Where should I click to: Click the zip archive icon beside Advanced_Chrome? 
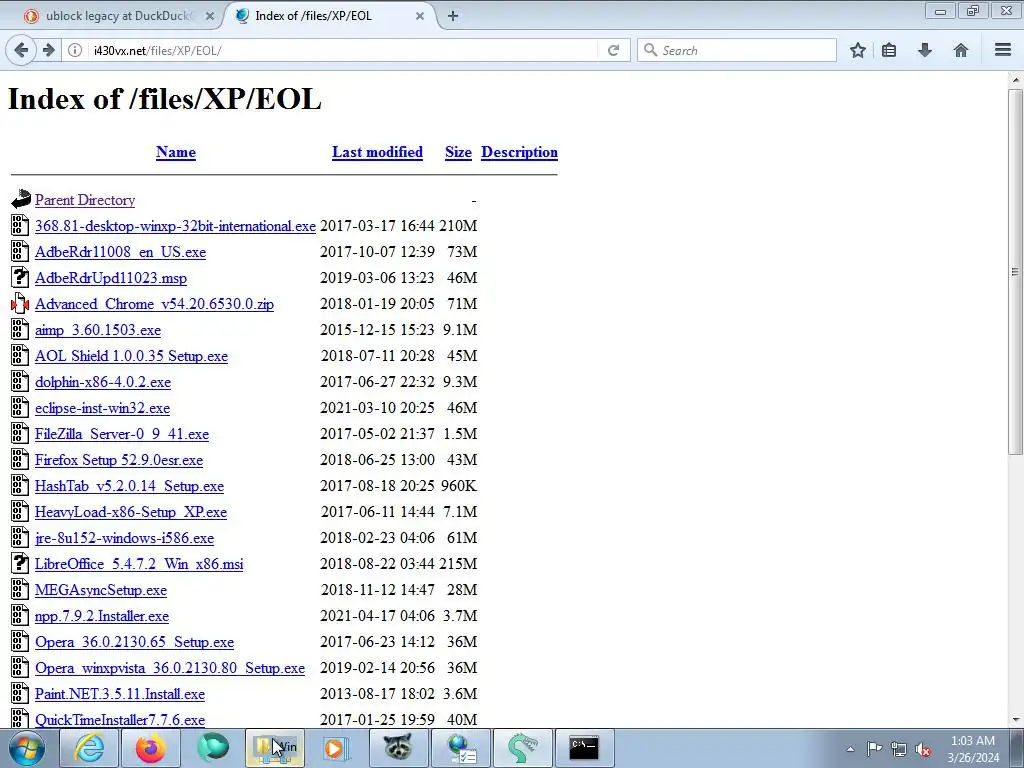click(x=20, y=304)
